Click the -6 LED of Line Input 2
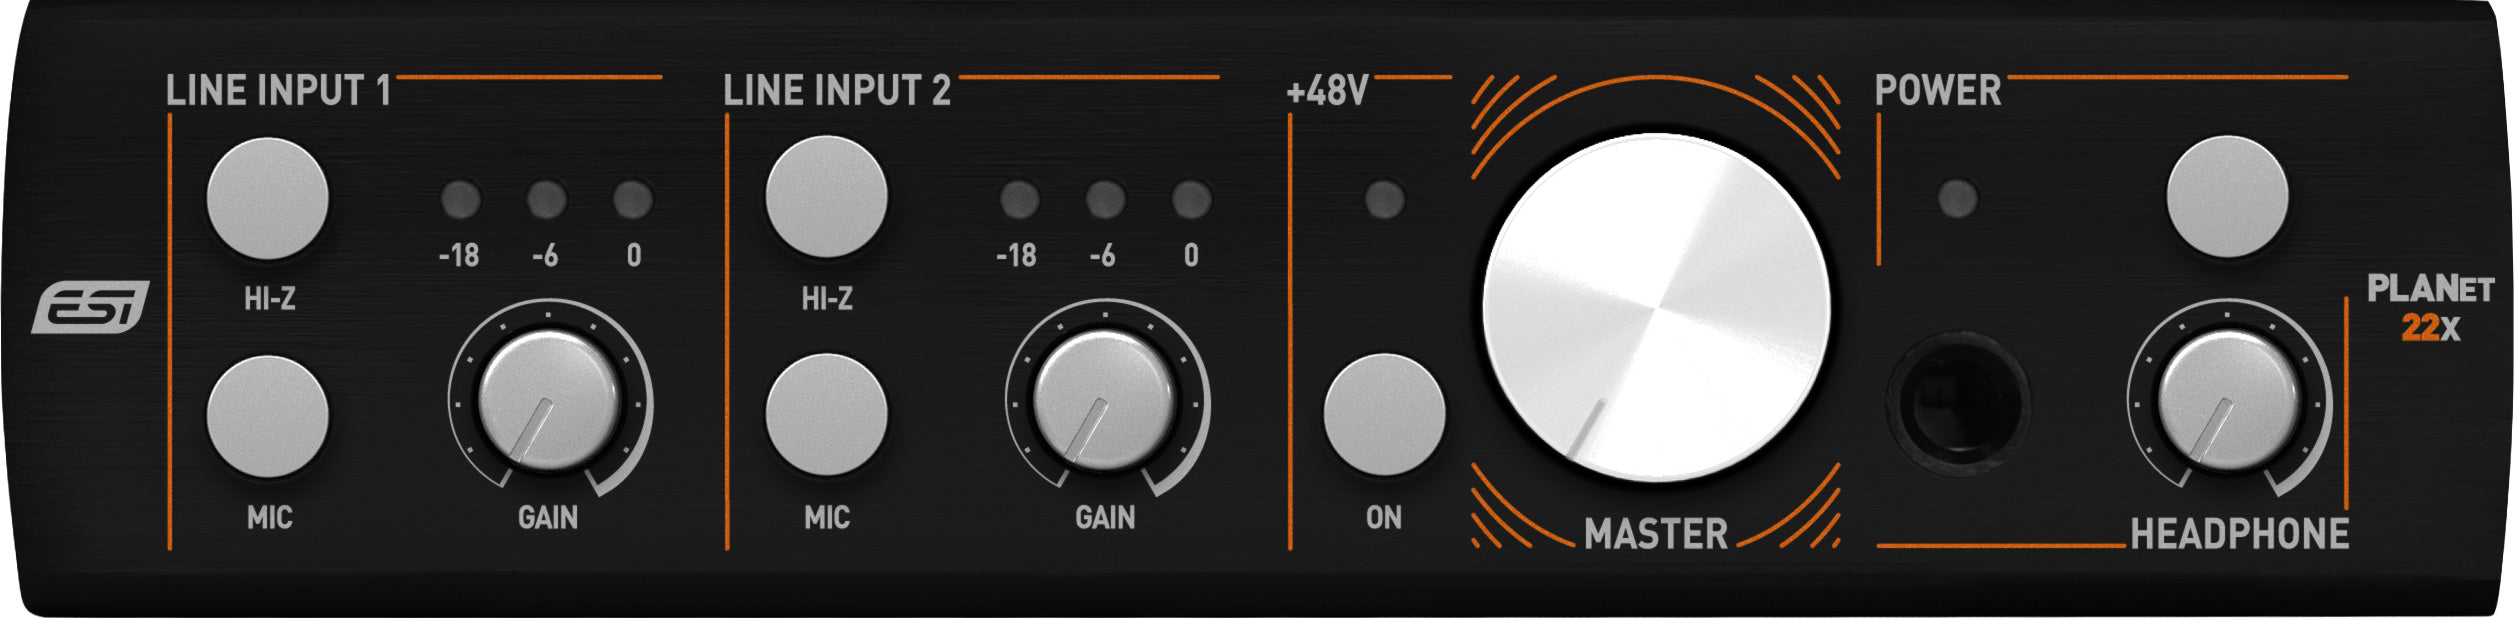 pyautogui.click(x=1105, y=199)
